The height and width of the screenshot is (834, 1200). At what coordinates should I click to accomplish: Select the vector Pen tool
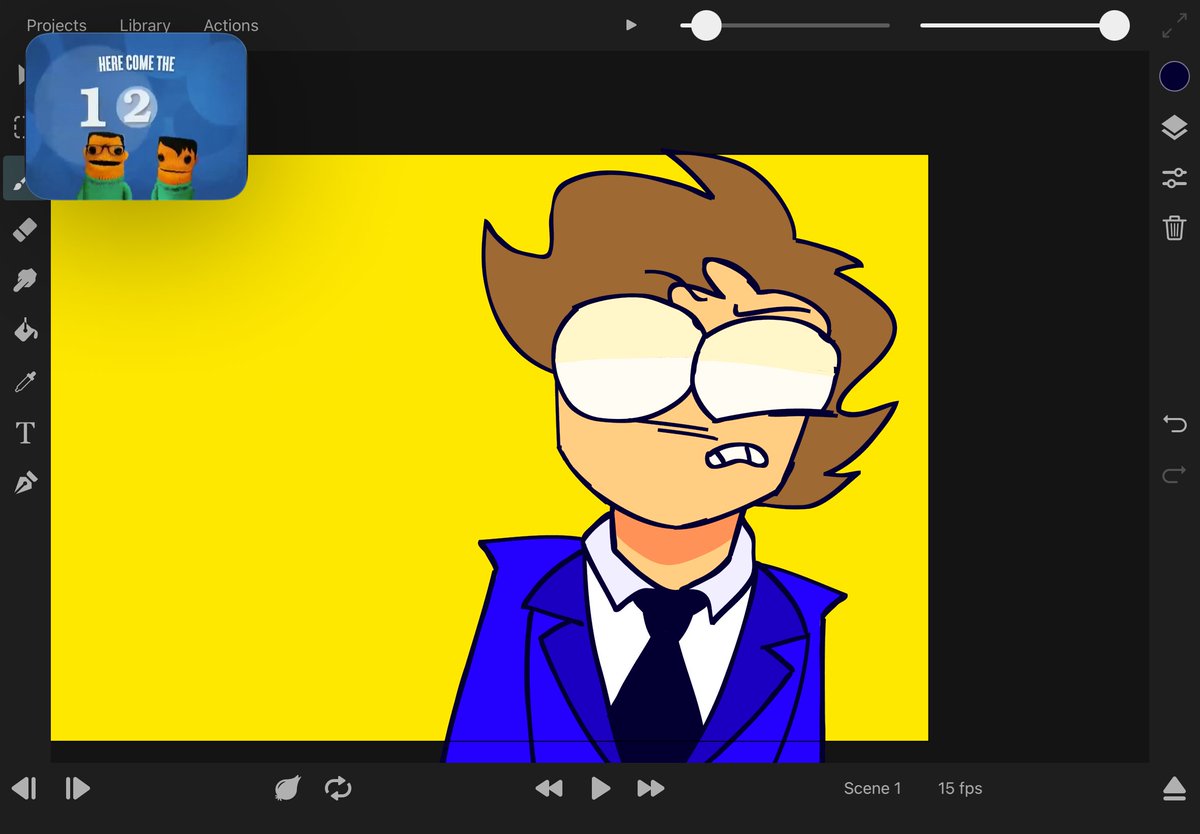click(25, 484)
